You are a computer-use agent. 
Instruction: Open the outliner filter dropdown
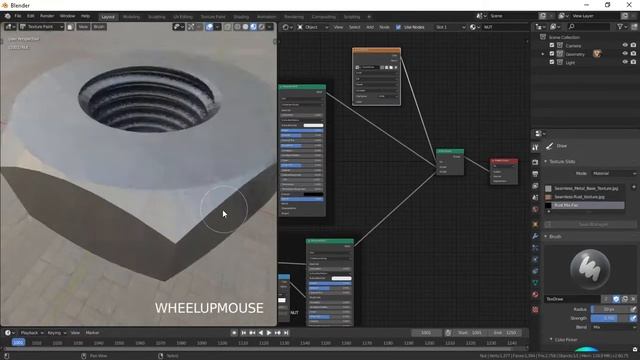click(x=622, y=27)
